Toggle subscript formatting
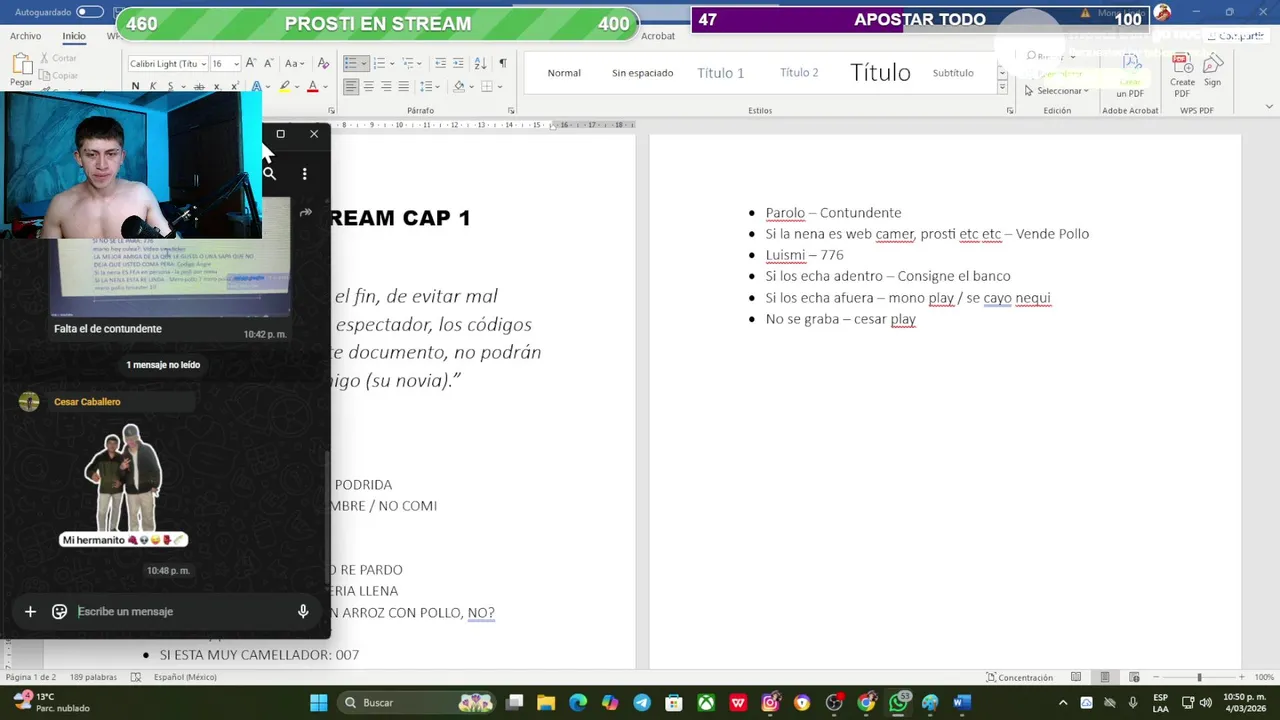 [x=215, y=87]
